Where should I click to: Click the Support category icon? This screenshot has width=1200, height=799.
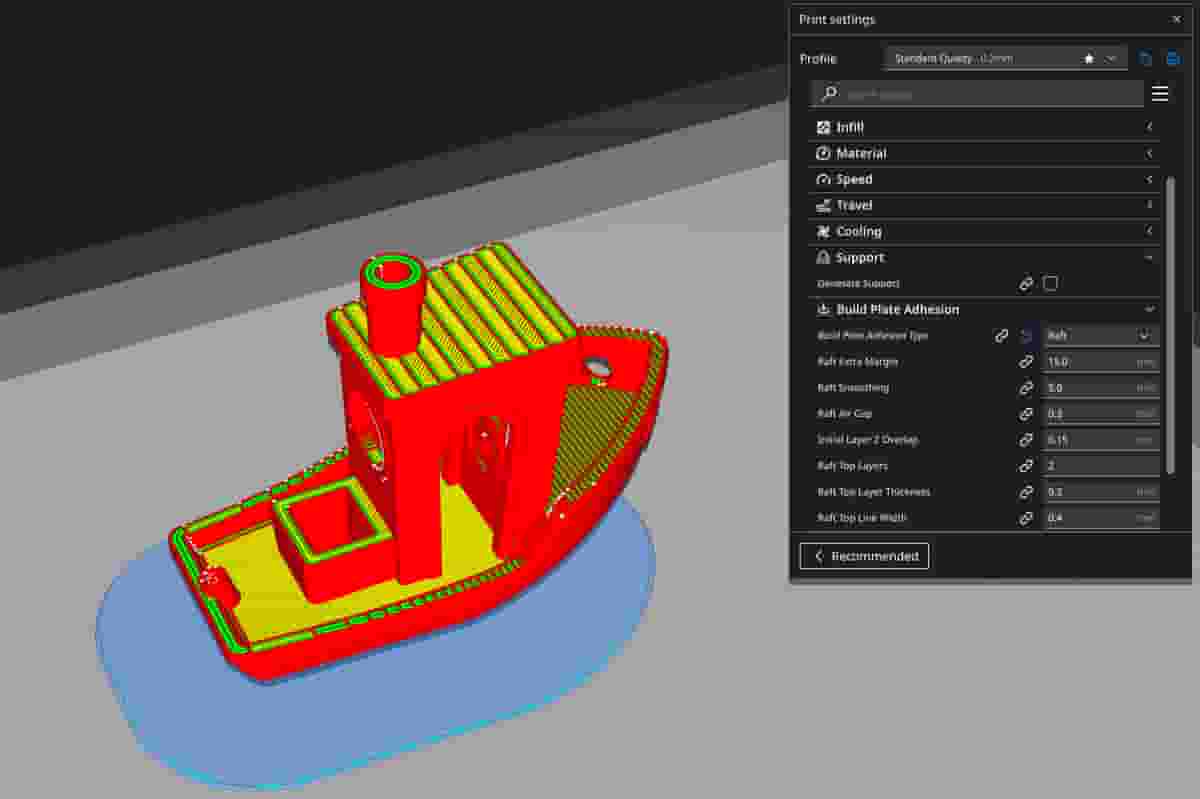pos(823,257)
